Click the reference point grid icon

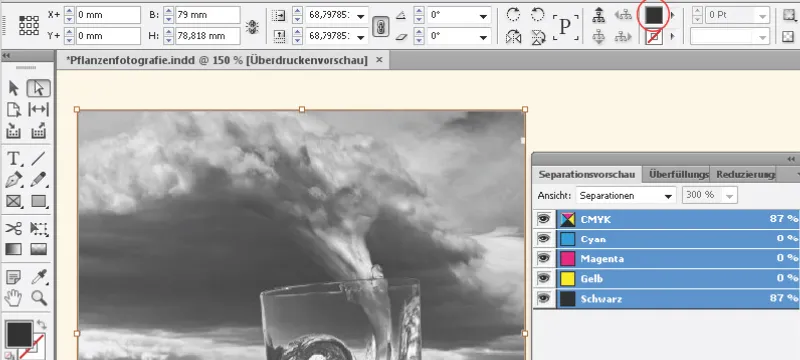pyautogui.click(x=29, y=25)
